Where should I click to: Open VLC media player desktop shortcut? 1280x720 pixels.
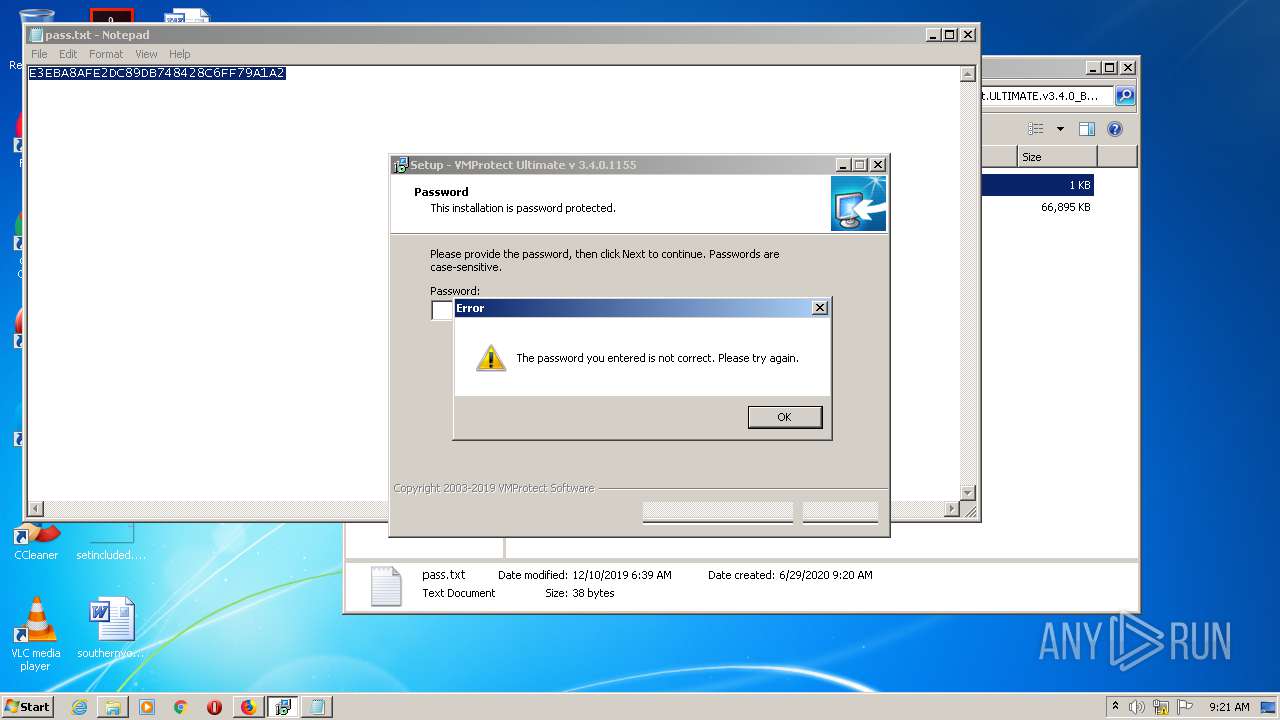click(35, 634)
